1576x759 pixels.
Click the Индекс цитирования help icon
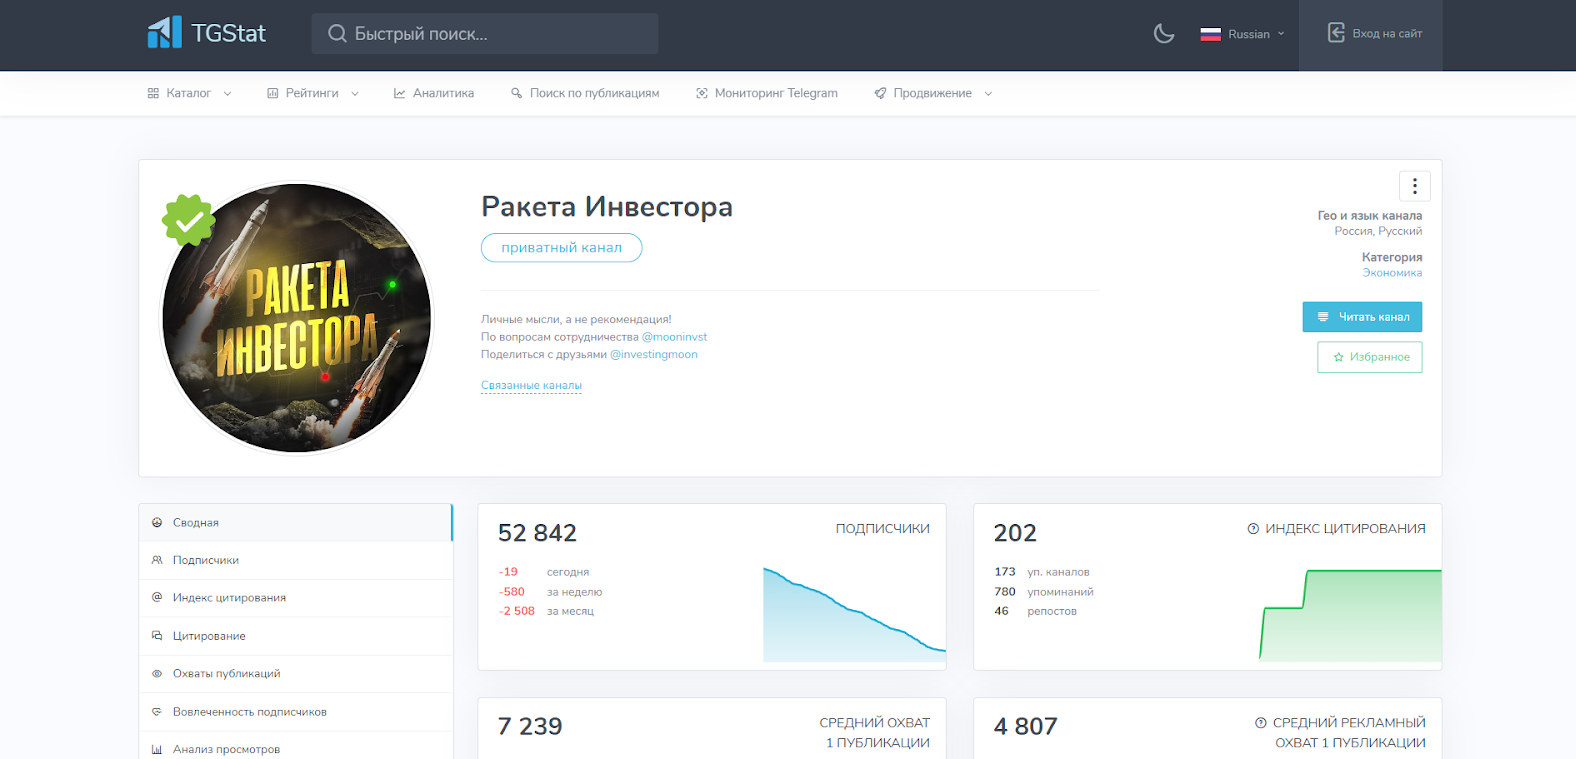[1253, 529]
